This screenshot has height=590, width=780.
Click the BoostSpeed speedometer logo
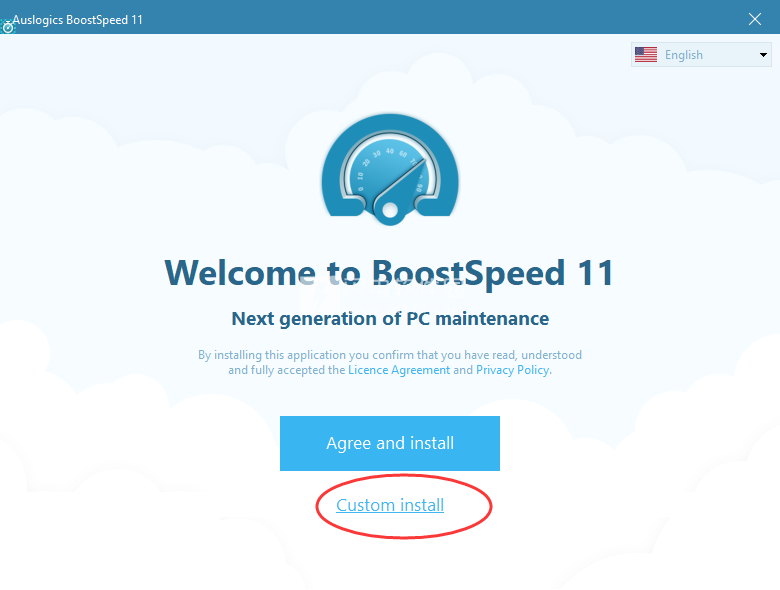tap(390, 169)
